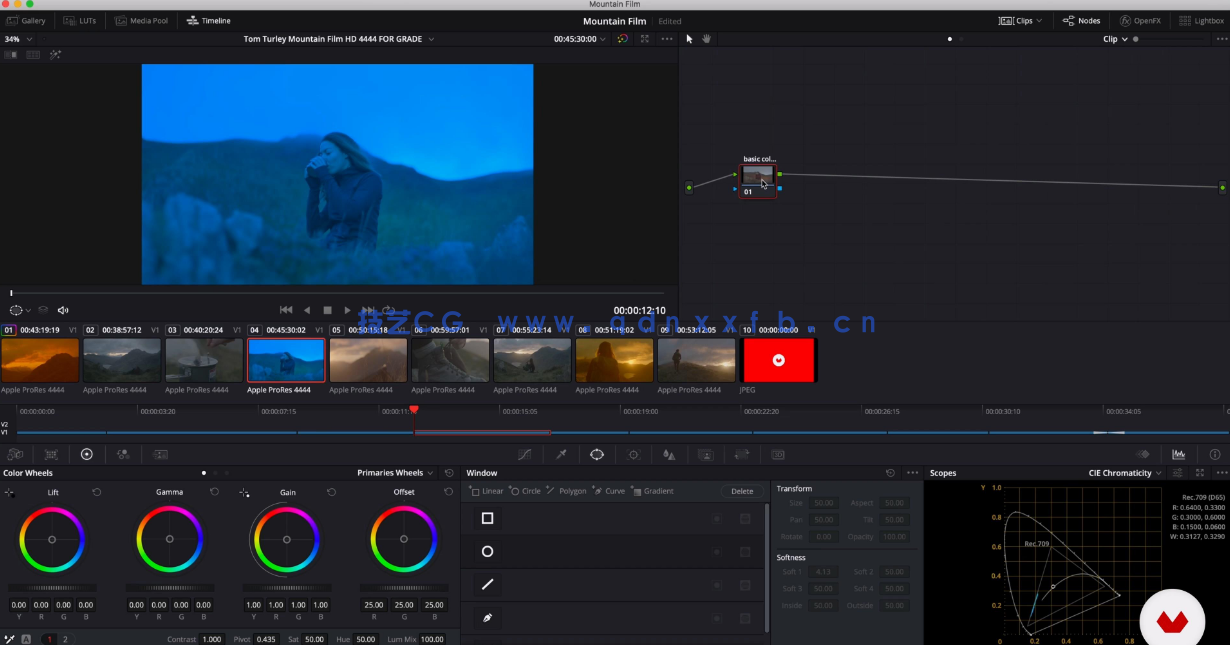
Task: Open the Gallery panel
Action: [26, 20]
